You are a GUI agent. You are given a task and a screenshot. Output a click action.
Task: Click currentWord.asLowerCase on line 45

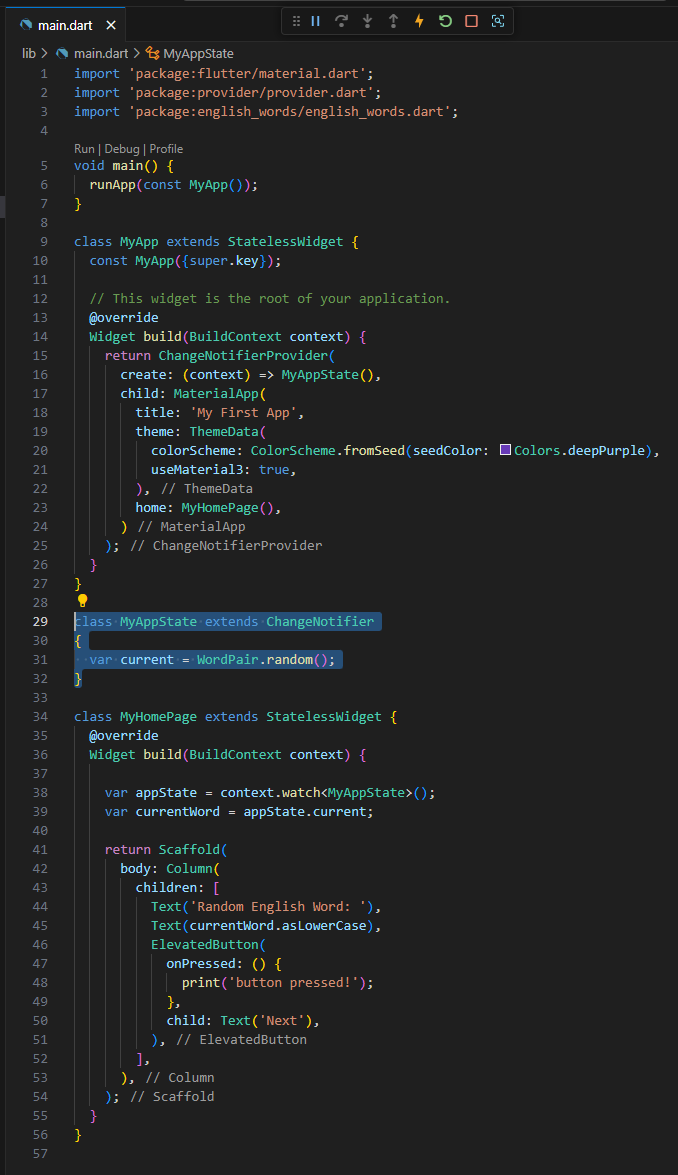277,925
